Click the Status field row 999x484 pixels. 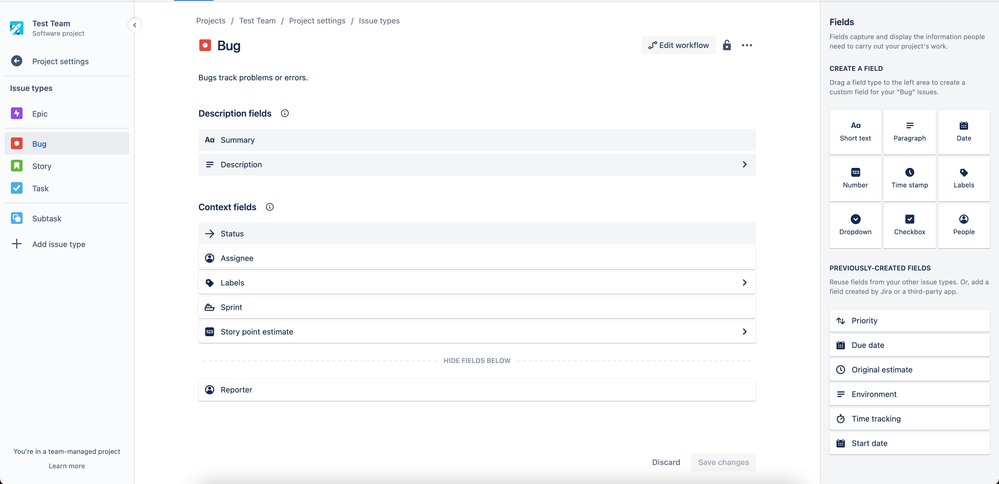coord(477,234)
